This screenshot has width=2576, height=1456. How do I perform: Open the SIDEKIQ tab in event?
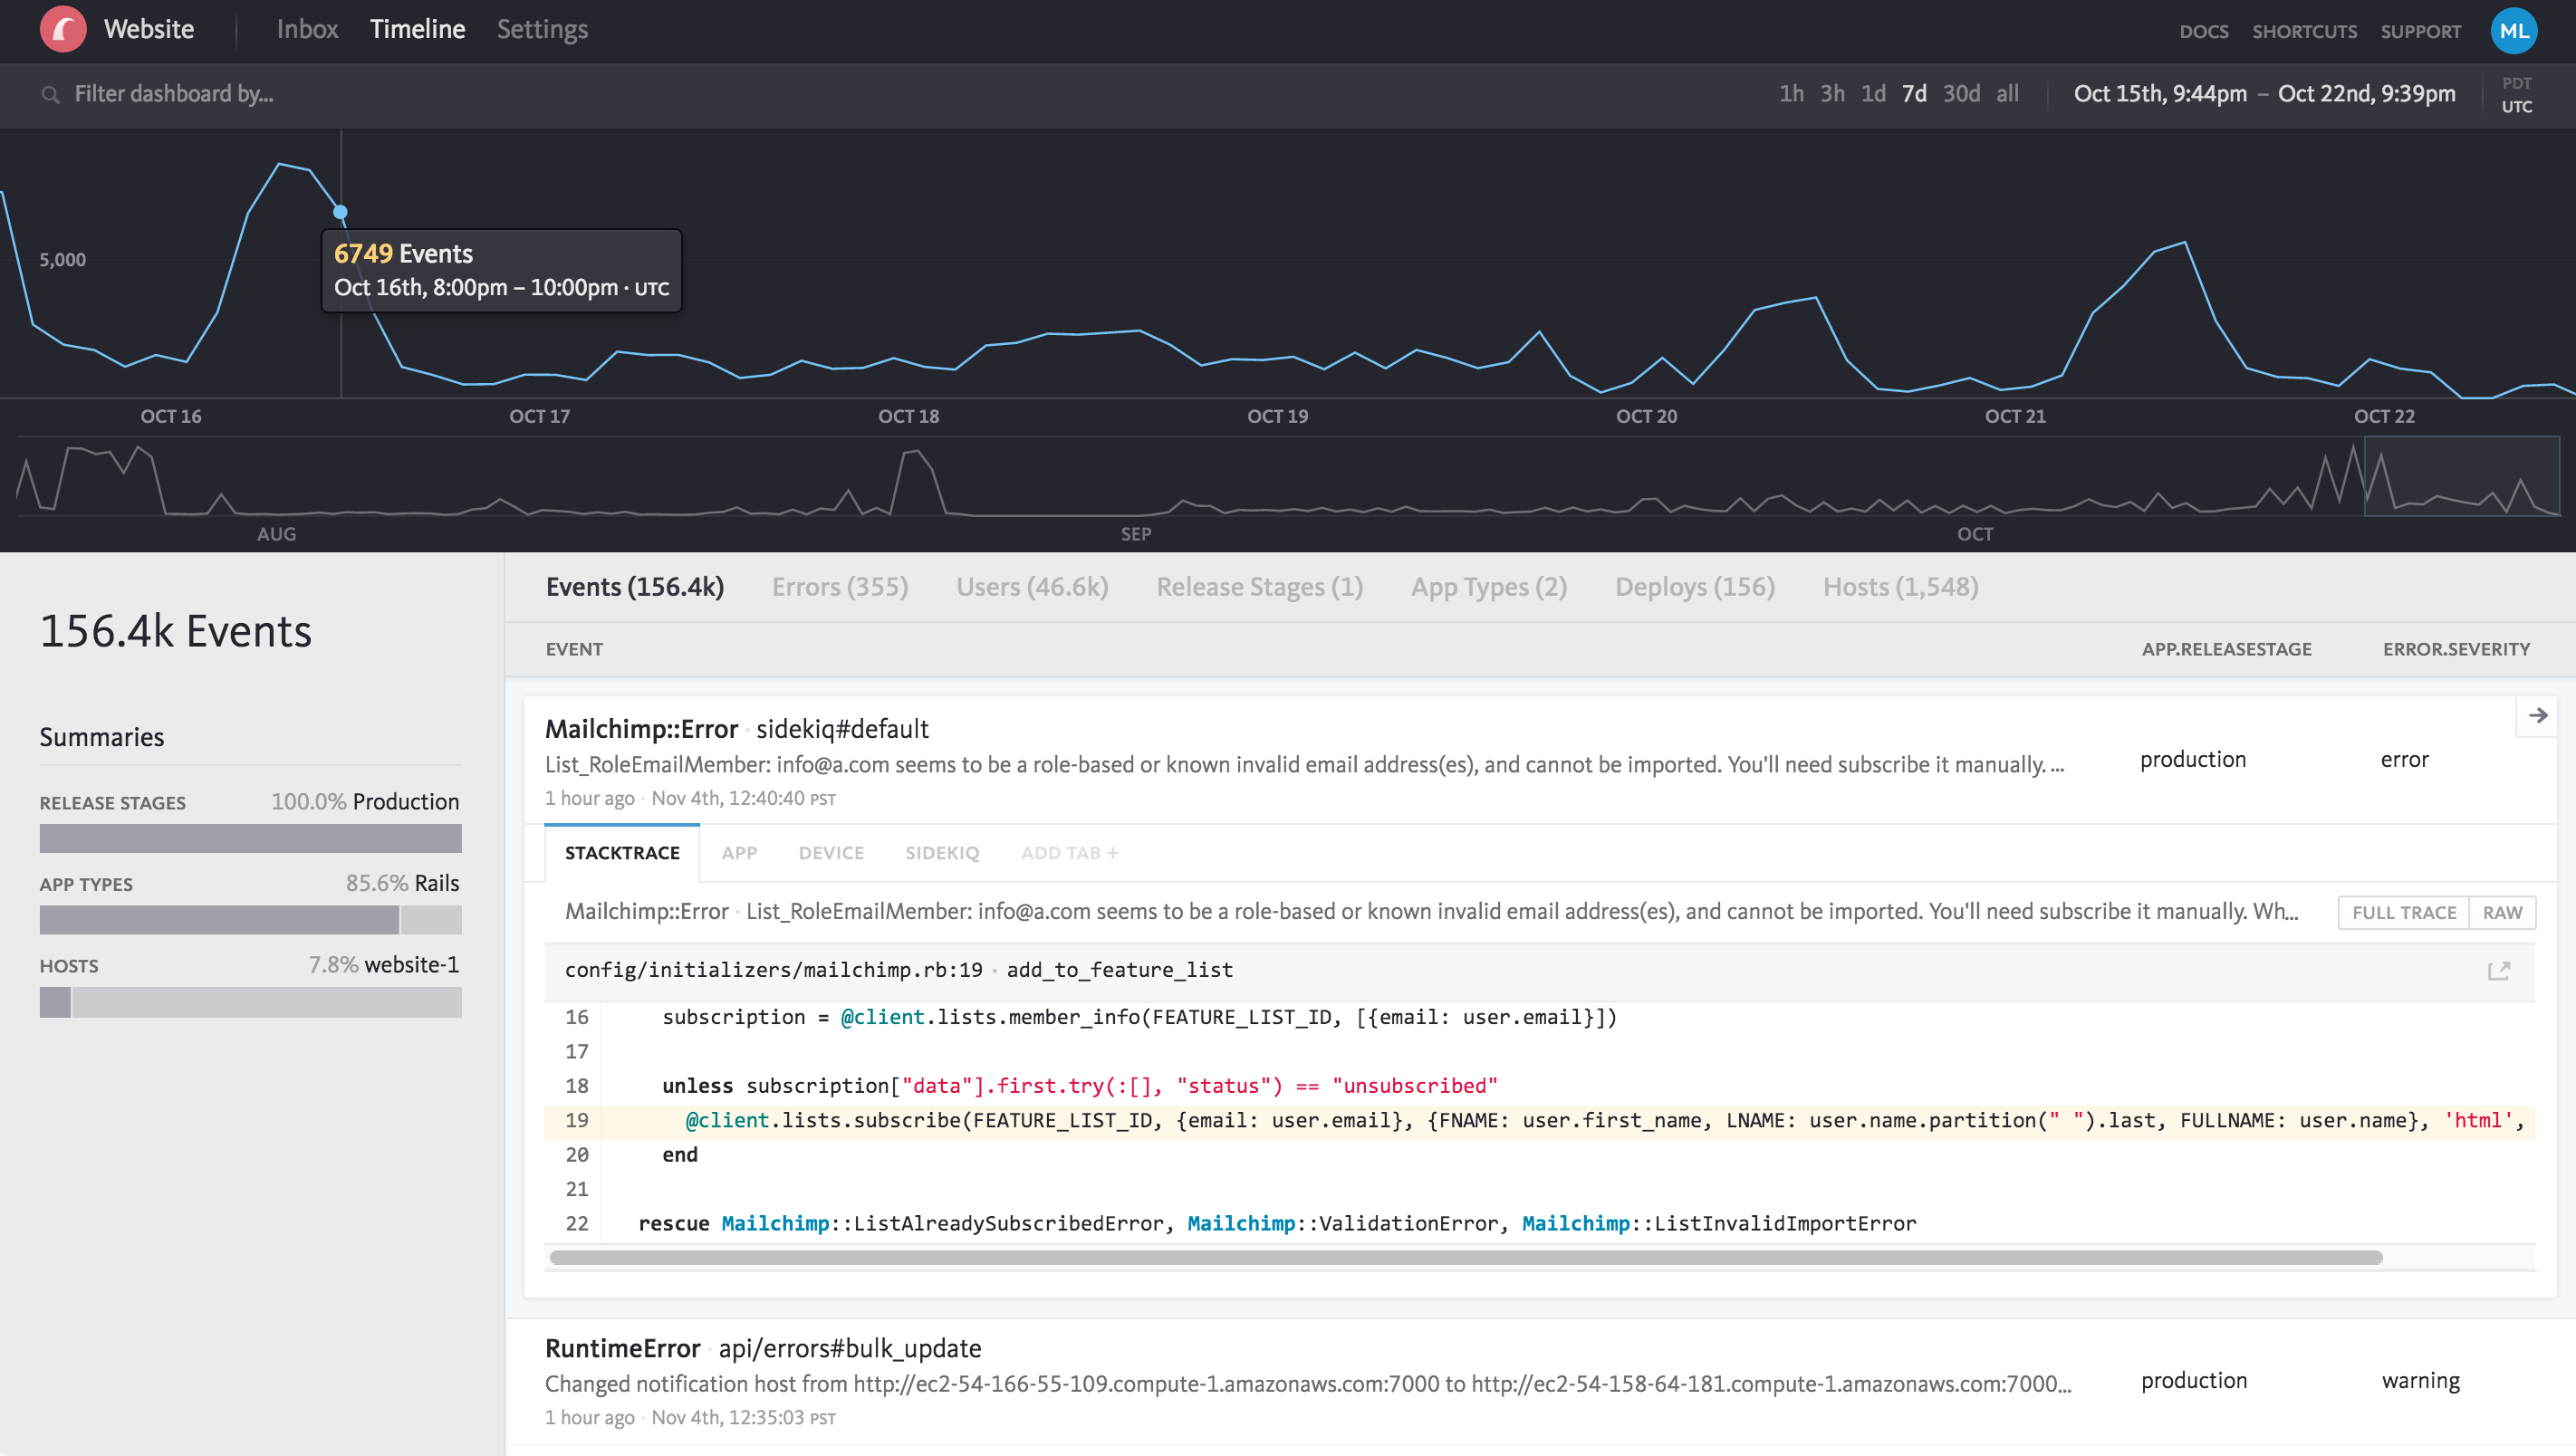click(942, 853)
